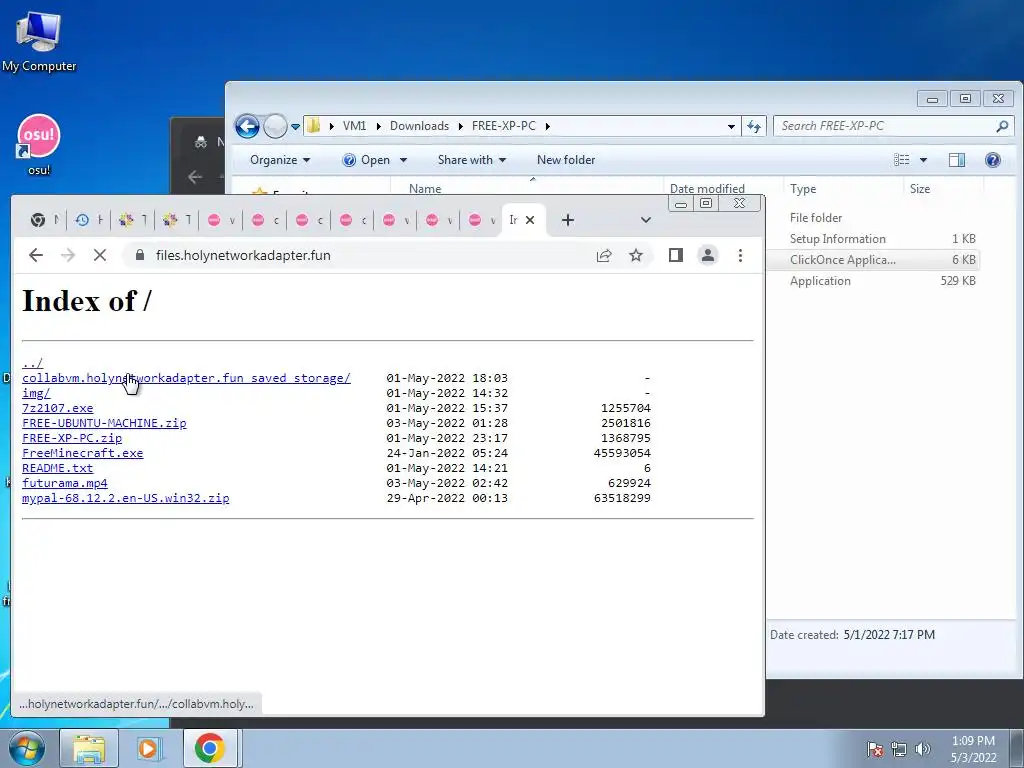Click Downloads in Explorer breadcrumb

tap(419, 126)
